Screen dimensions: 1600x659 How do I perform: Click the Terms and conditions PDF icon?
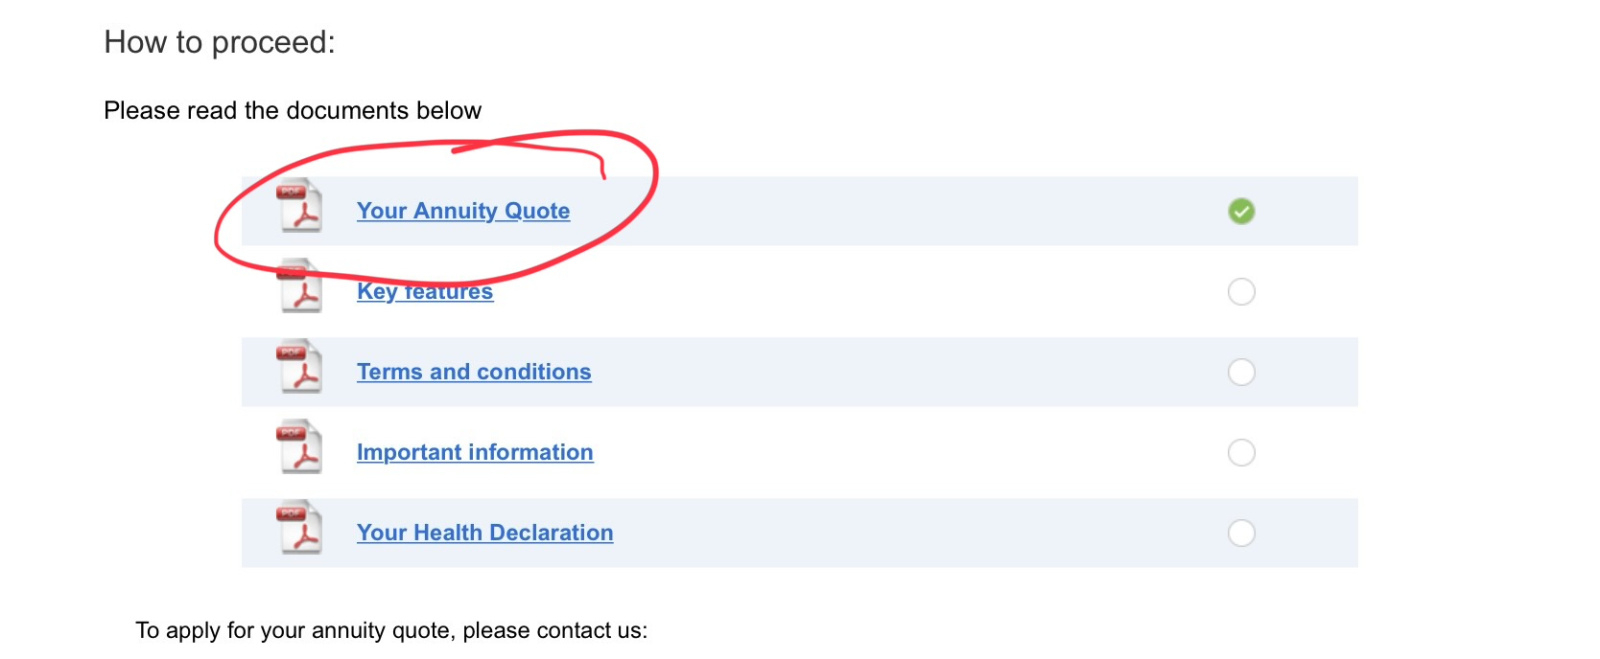click(x=300, y=368)
